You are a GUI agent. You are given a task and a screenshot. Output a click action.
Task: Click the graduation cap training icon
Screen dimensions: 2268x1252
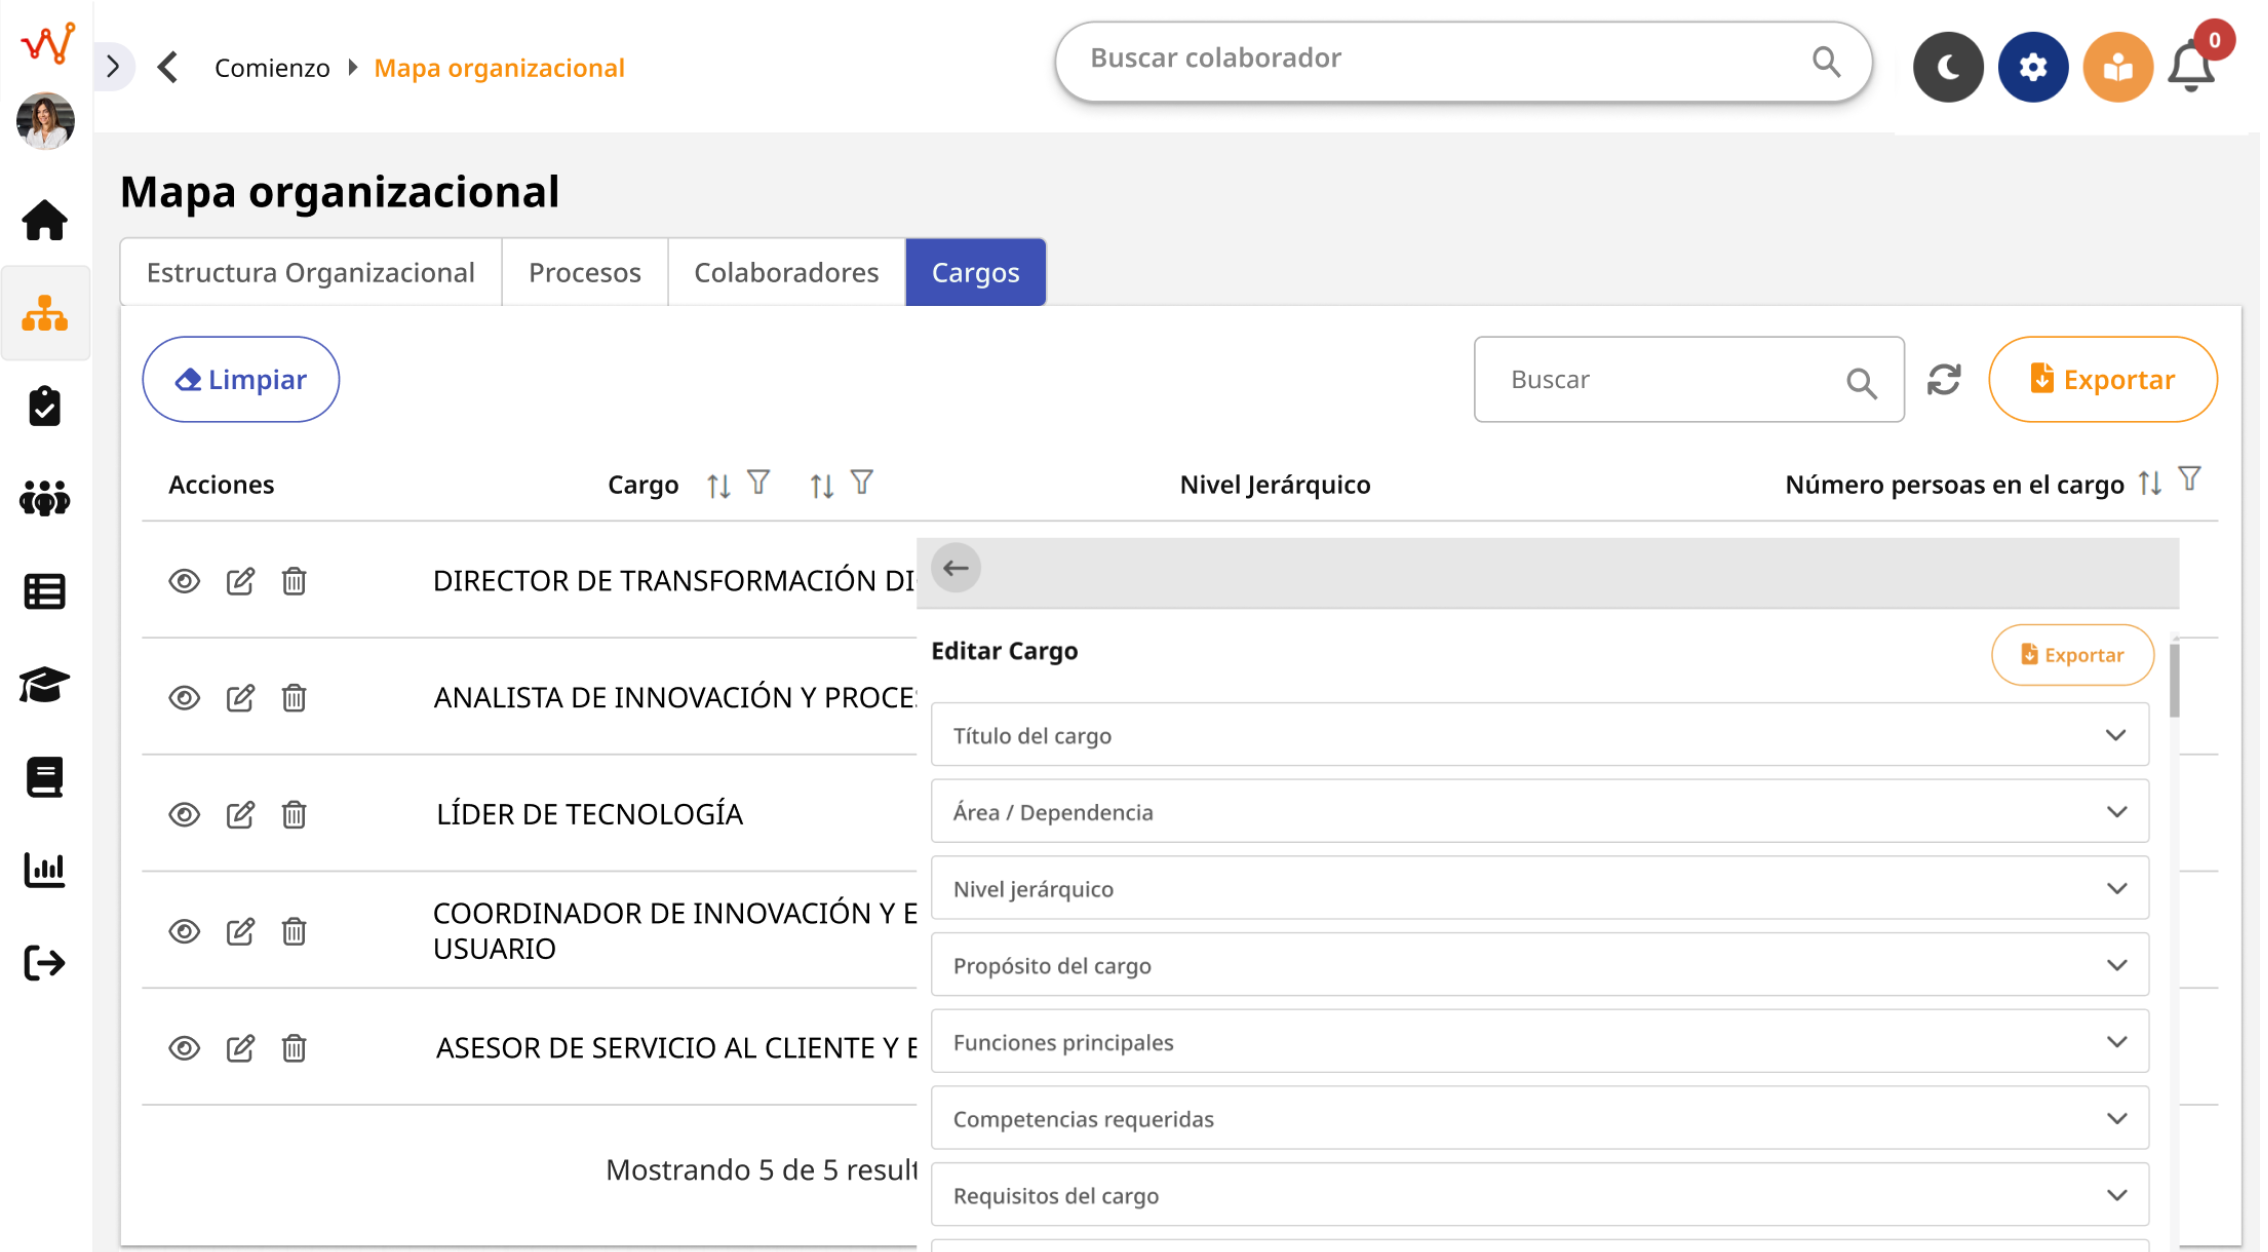pos(44,685)
